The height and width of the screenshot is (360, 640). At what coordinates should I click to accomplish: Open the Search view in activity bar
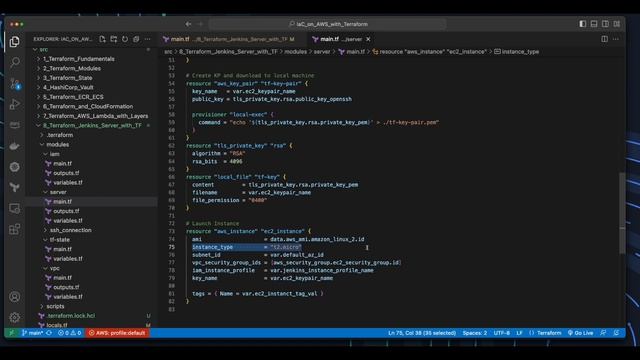point(15,62)
